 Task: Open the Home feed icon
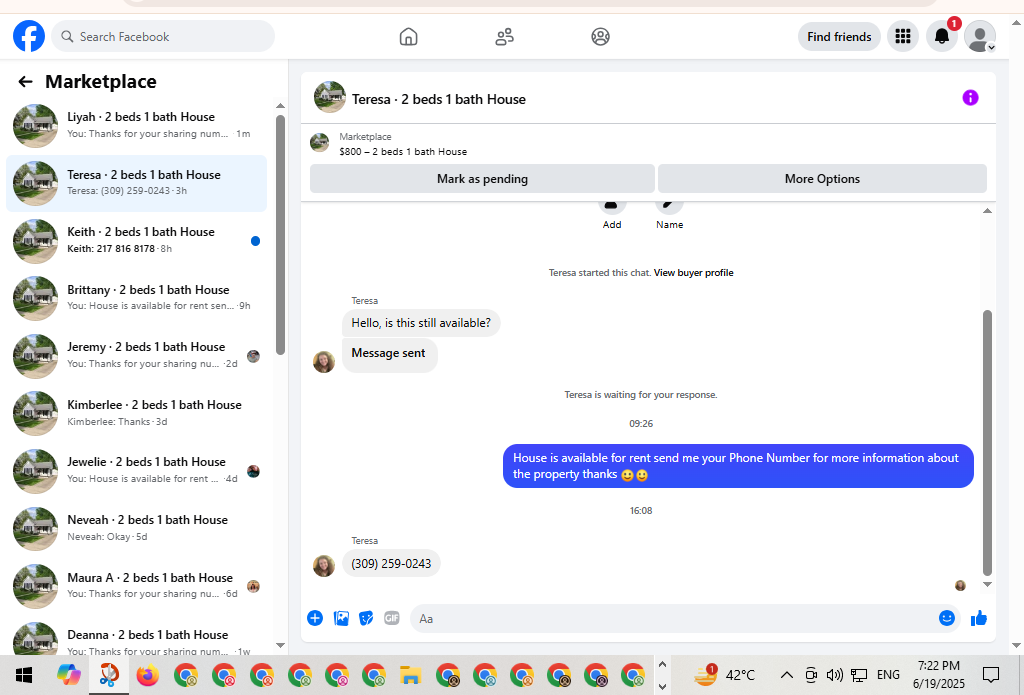coord(408,37)
